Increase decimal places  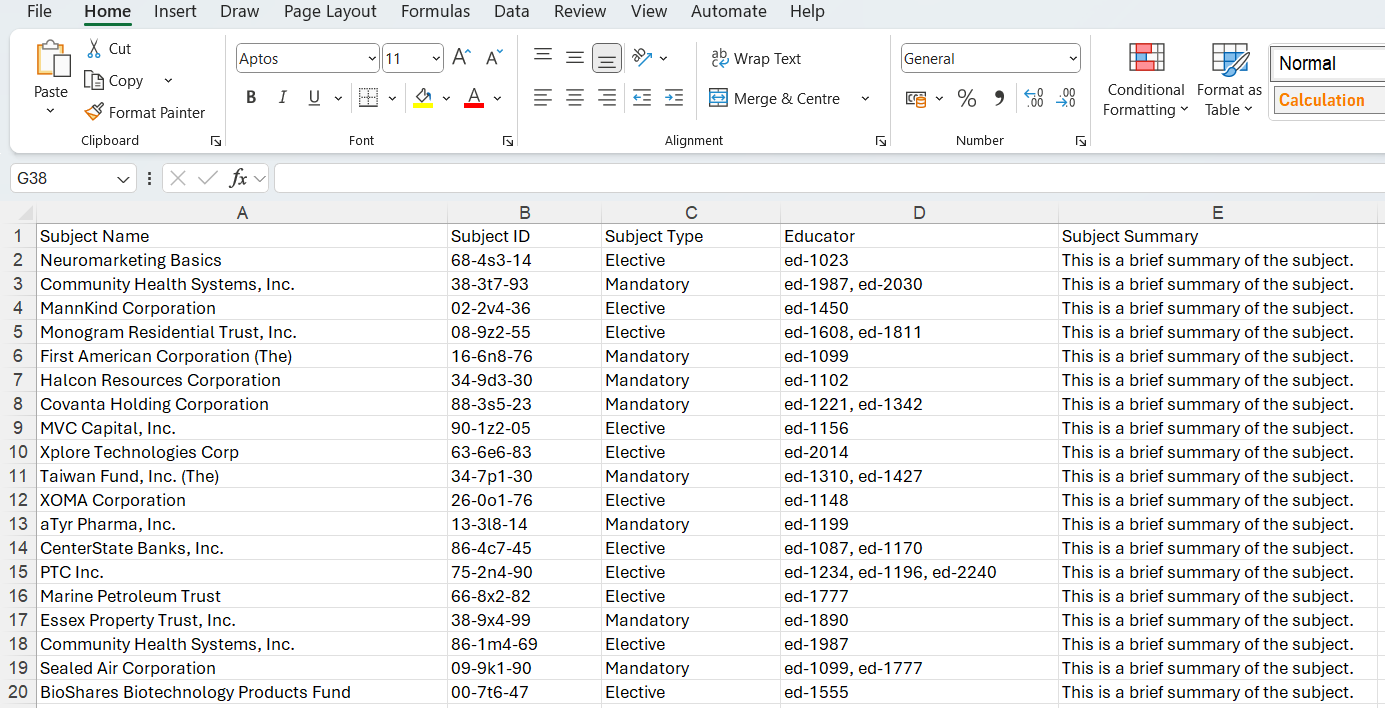1034,98
